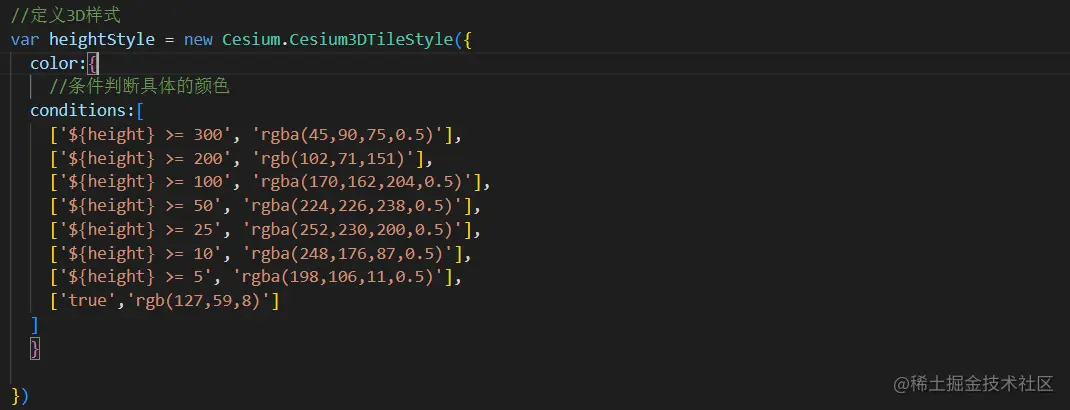
Task: Click the comment '//定义3D样式'
Action: click(66, 15)
